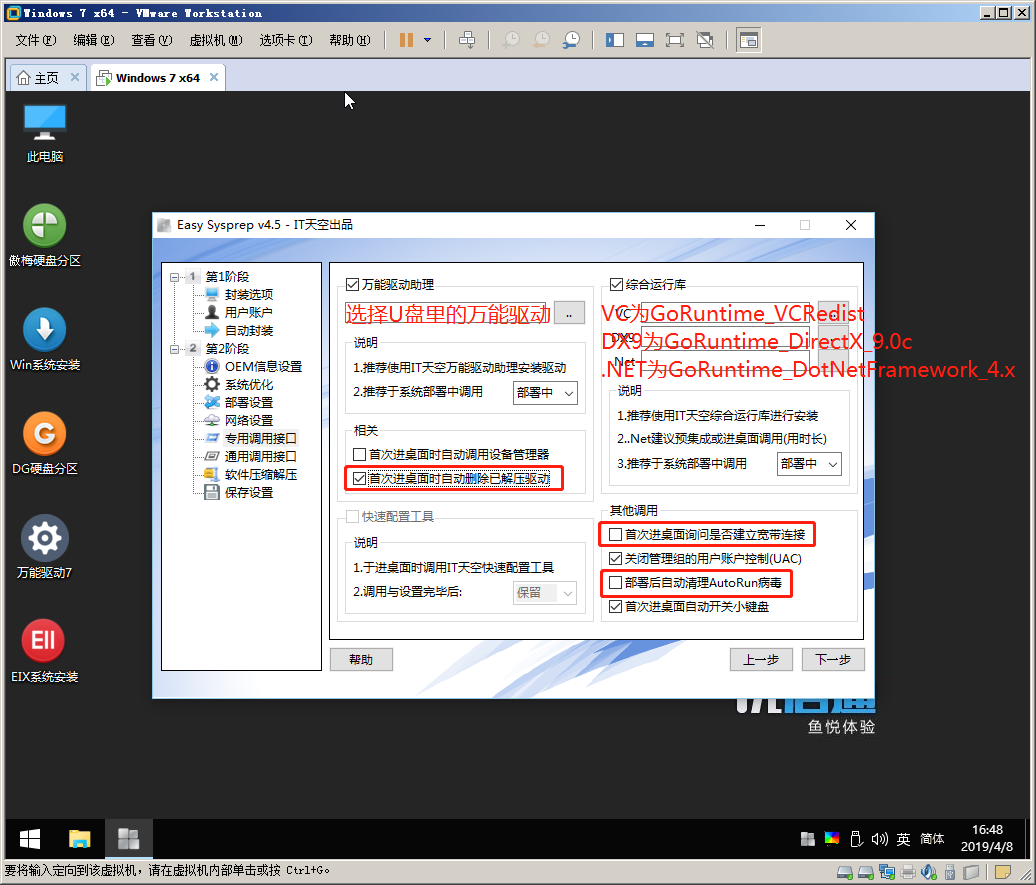This screenshot has height=885, width=1036.
Task: Open 此电脑 desktop icon
Action: (x=44, y=132)
